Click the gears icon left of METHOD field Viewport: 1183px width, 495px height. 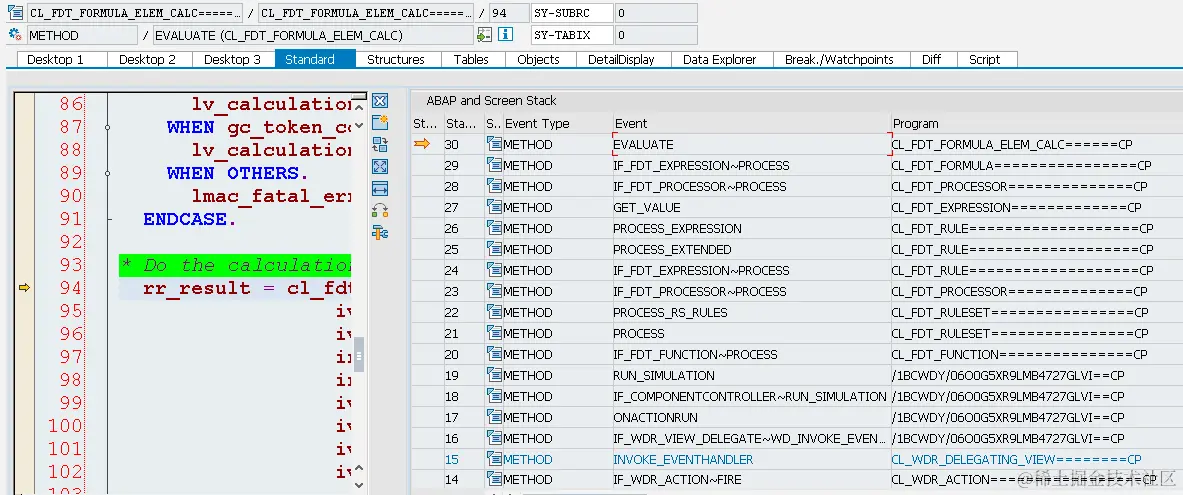tap(14, 35)
